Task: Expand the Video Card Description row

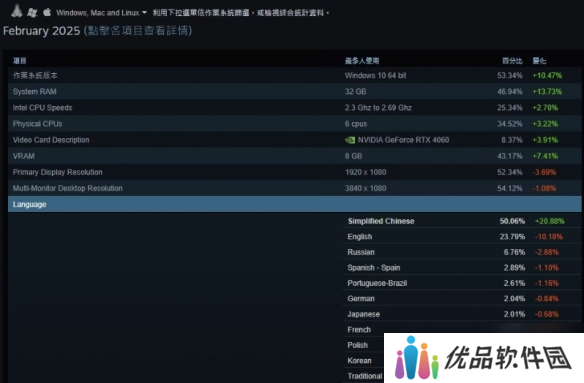Action: point(295,140)
